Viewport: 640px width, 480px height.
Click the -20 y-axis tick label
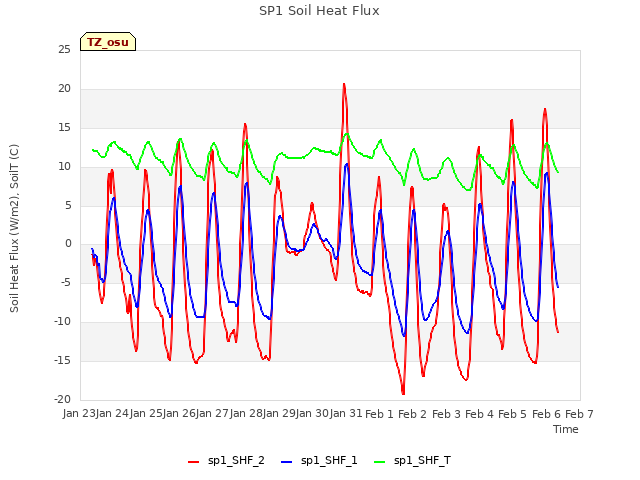[63, 400]
